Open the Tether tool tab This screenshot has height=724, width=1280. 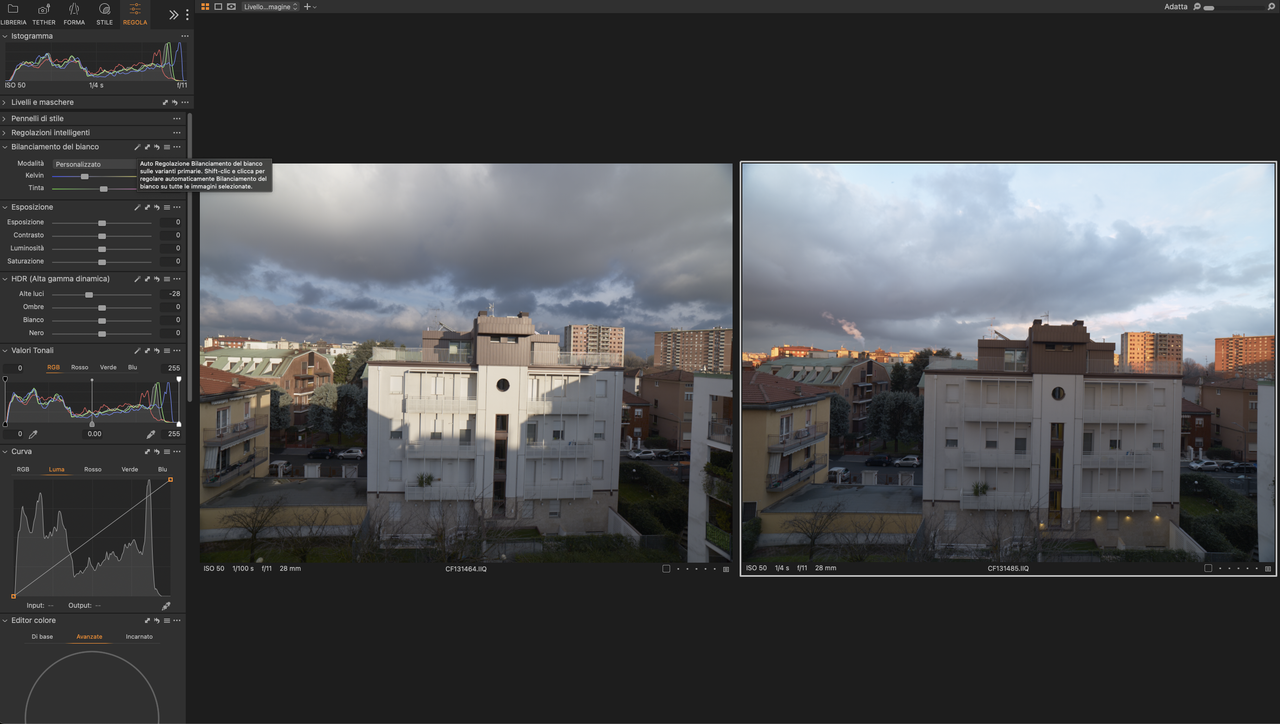point(44,14)
